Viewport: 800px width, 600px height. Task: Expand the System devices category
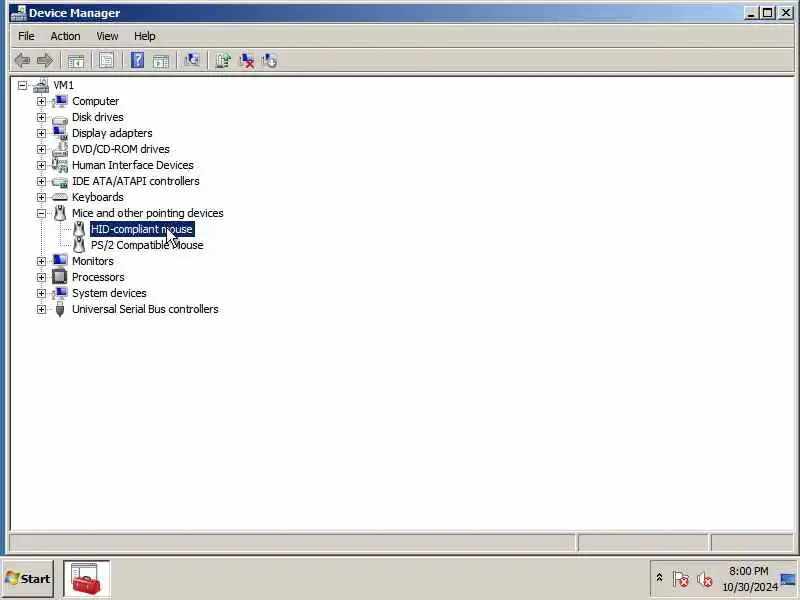41,293
